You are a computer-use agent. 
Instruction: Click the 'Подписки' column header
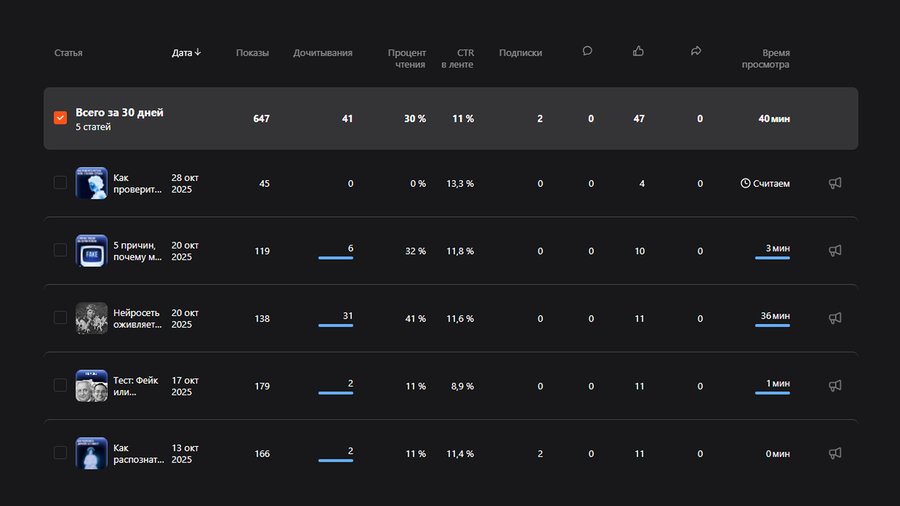520,52
